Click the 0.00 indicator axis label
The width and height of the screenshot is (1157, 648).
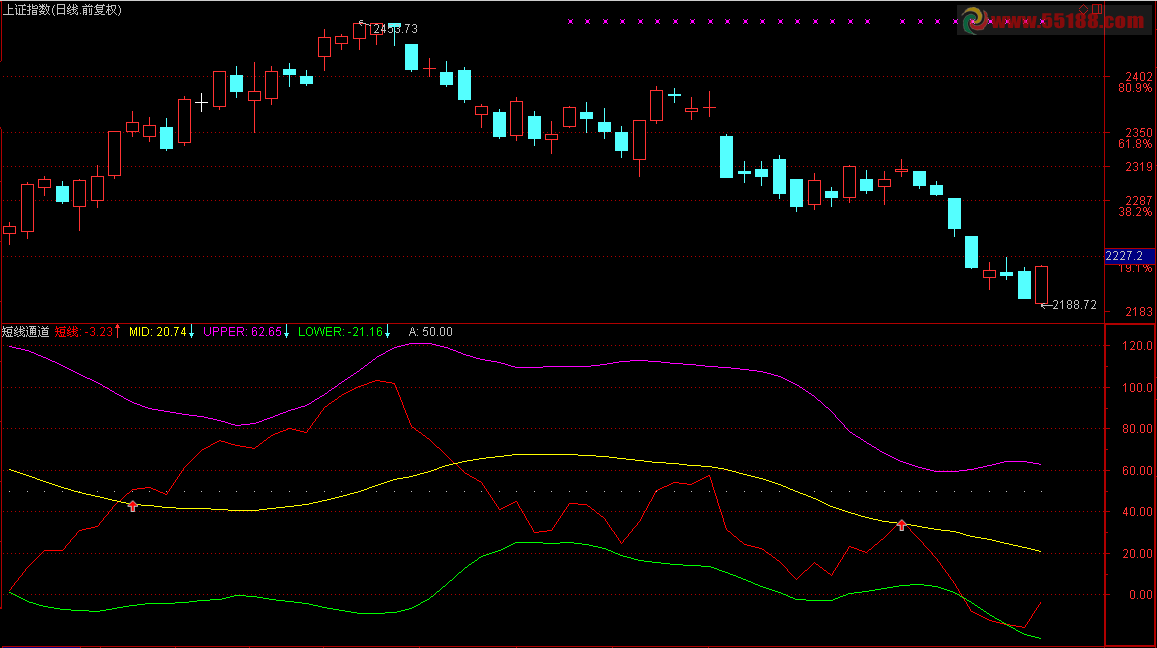pos(1141,595)
